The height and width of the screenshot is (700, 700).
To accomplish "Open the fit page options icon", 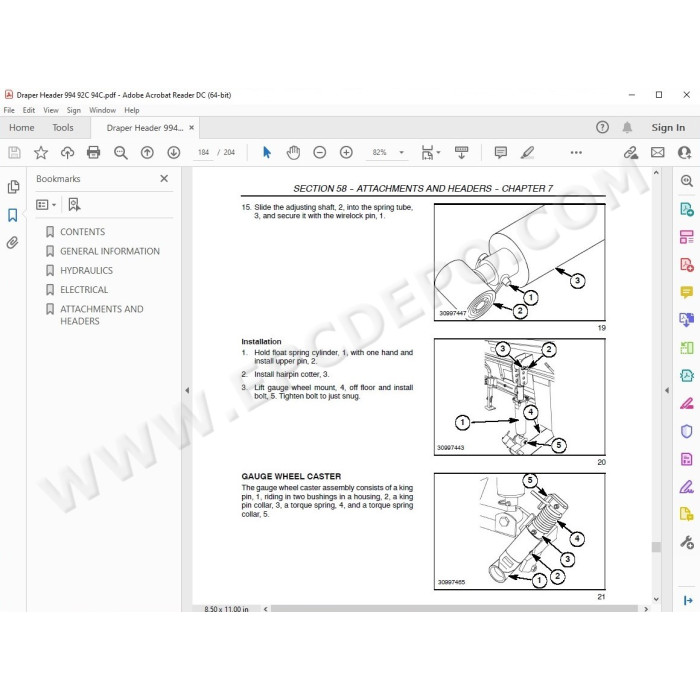I will tap(430, 153).
